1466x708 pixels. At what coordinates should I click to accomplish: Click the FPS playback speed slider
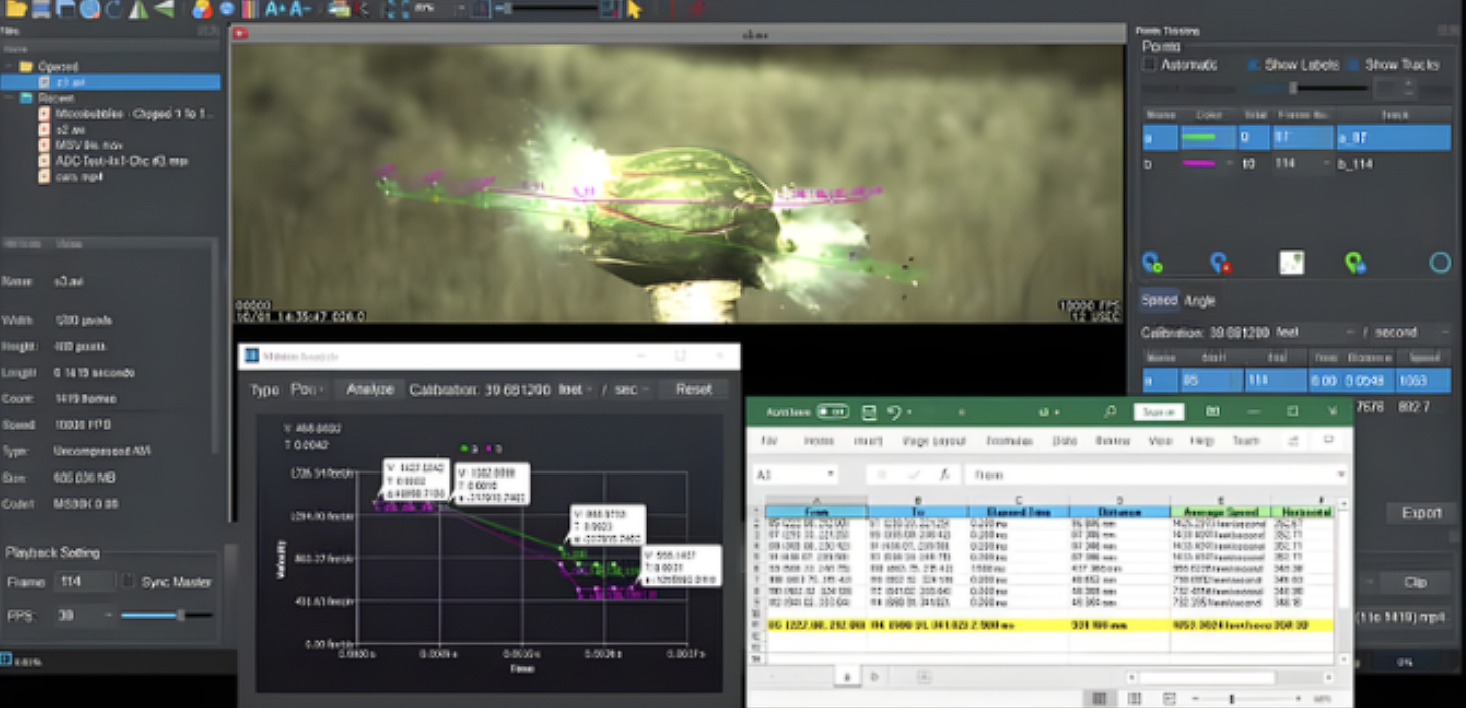click(x=167, y=616)
